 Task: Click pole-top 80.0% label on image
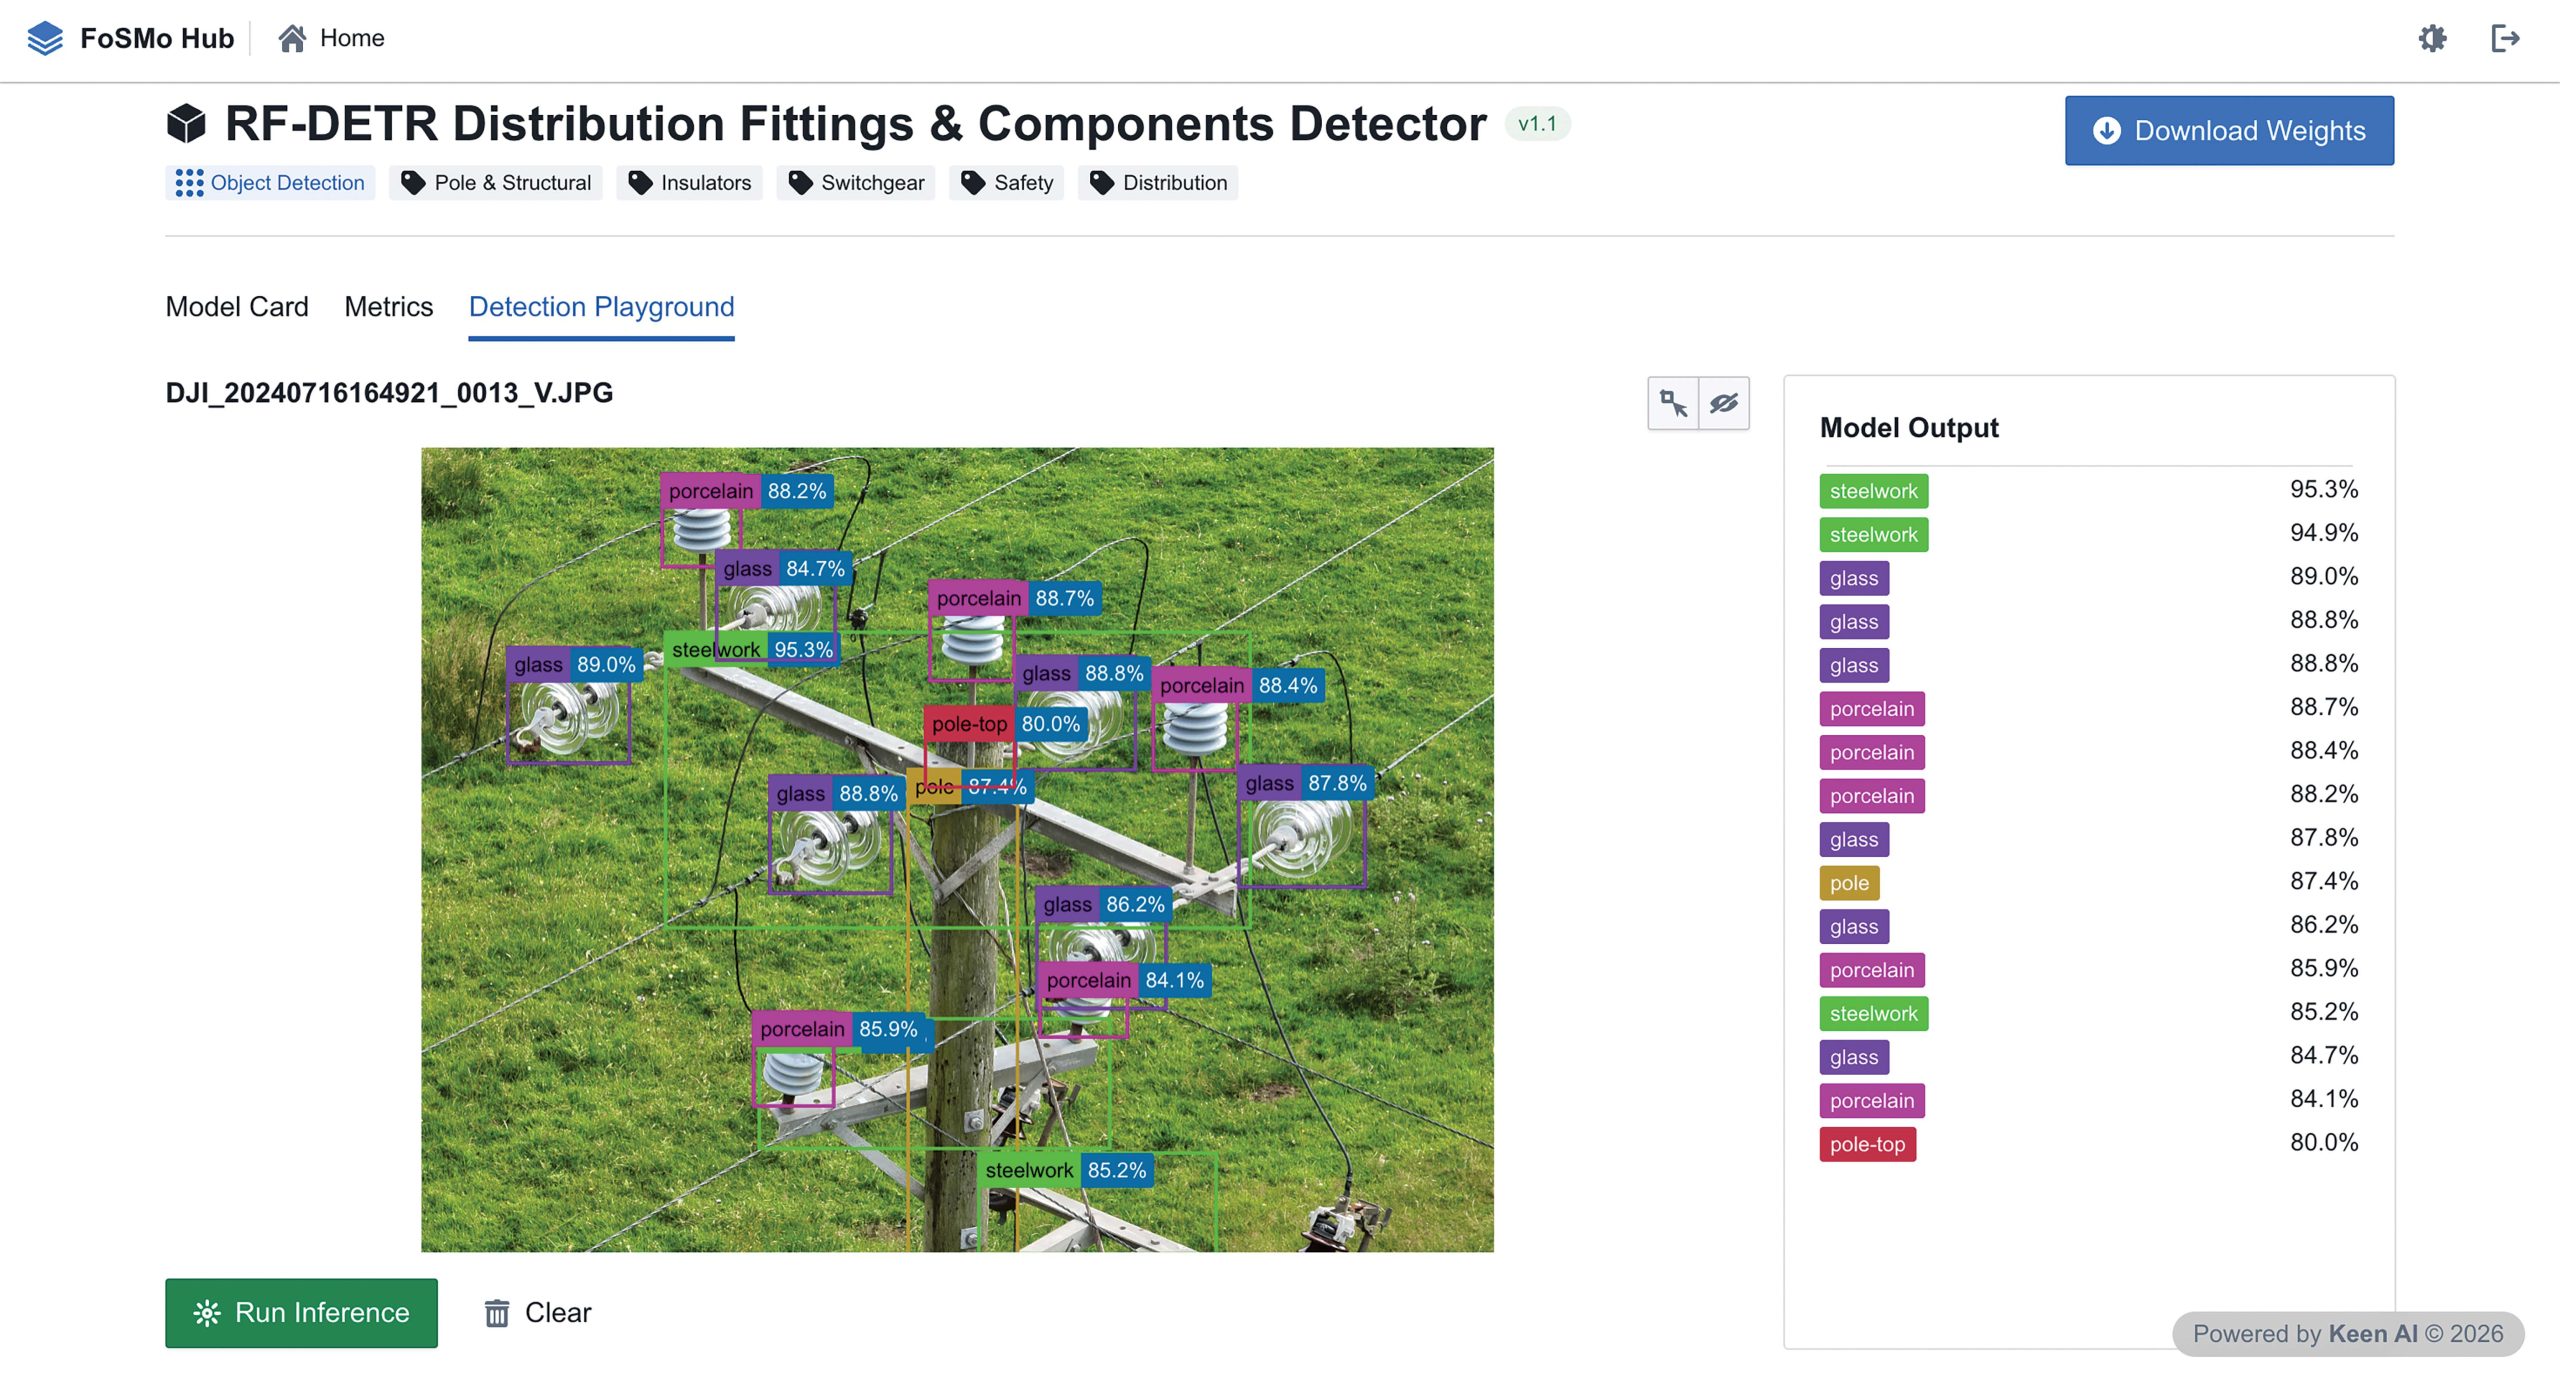[1006, 724]
